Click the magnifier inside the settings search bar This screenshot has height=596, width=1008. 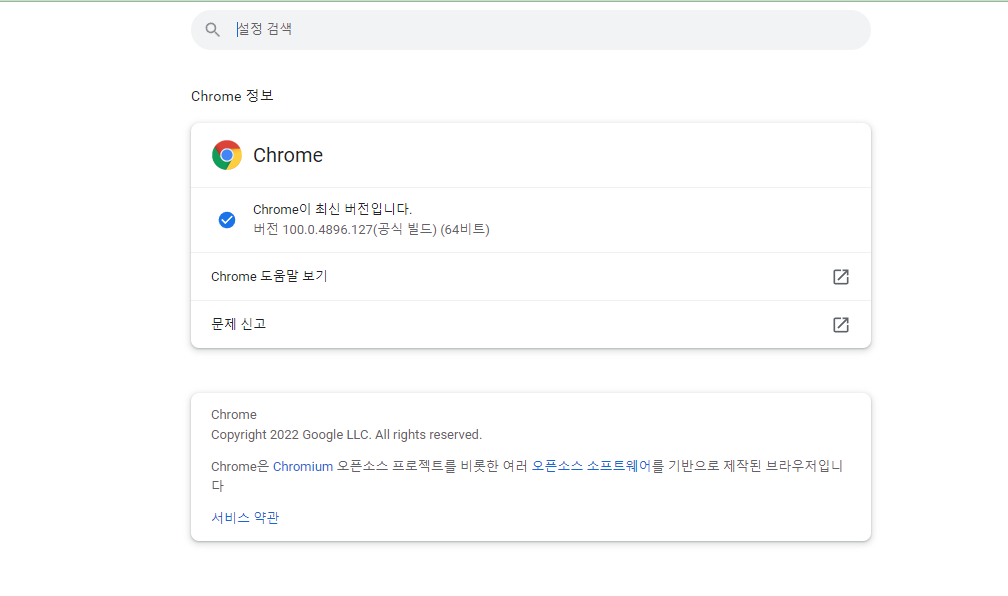coord(212,29)
